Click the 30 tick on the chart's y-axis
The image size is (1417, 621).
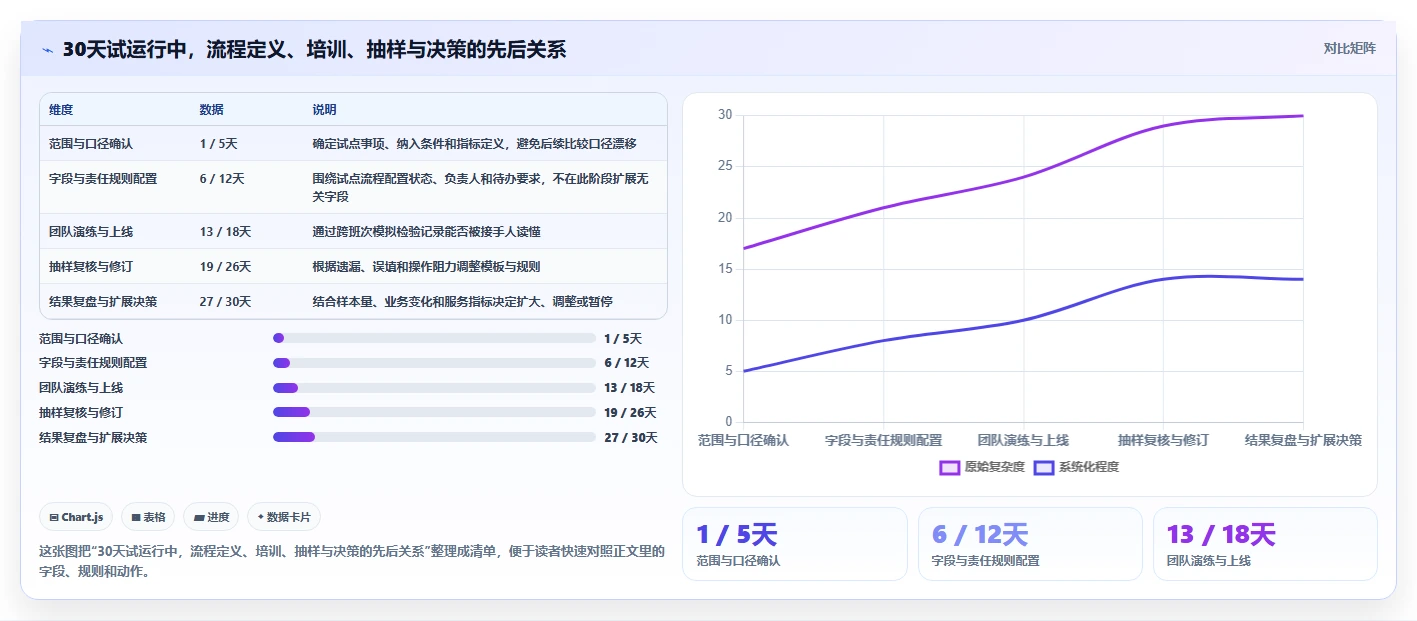[725, 115]
